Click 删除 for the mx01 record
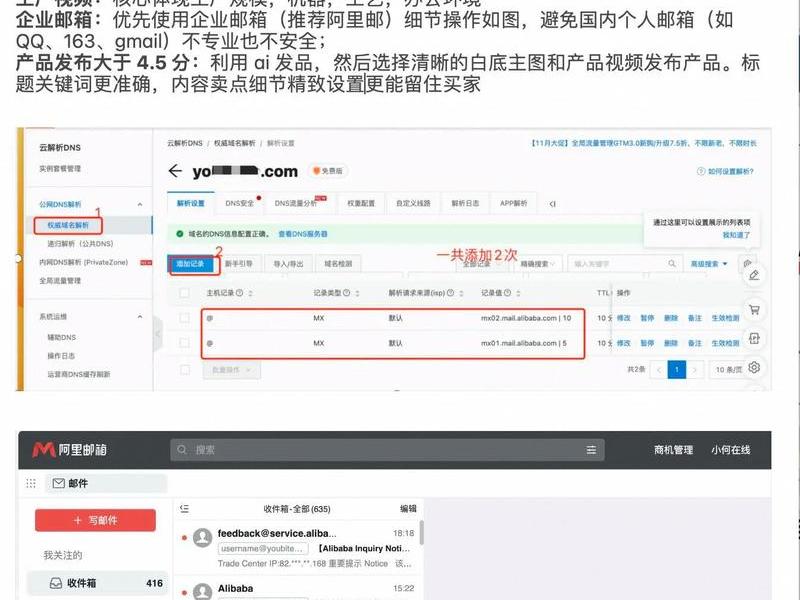The height and width of the screenshot is (600, 800). (671, 343)
